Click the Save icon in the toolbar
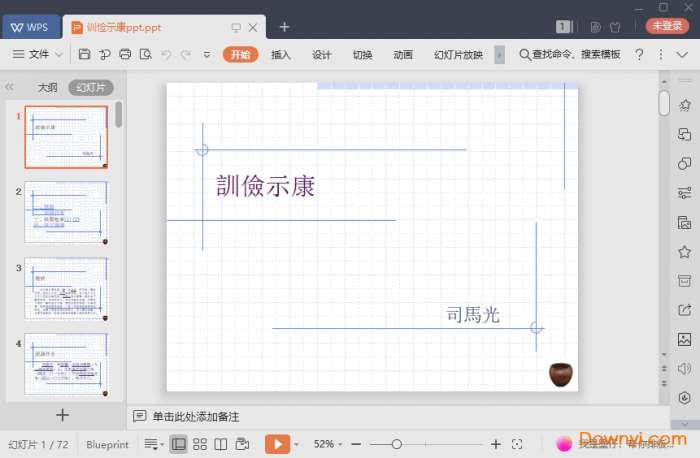The height and width of the screenshot is (458, 700). click(x=84, y=54)
